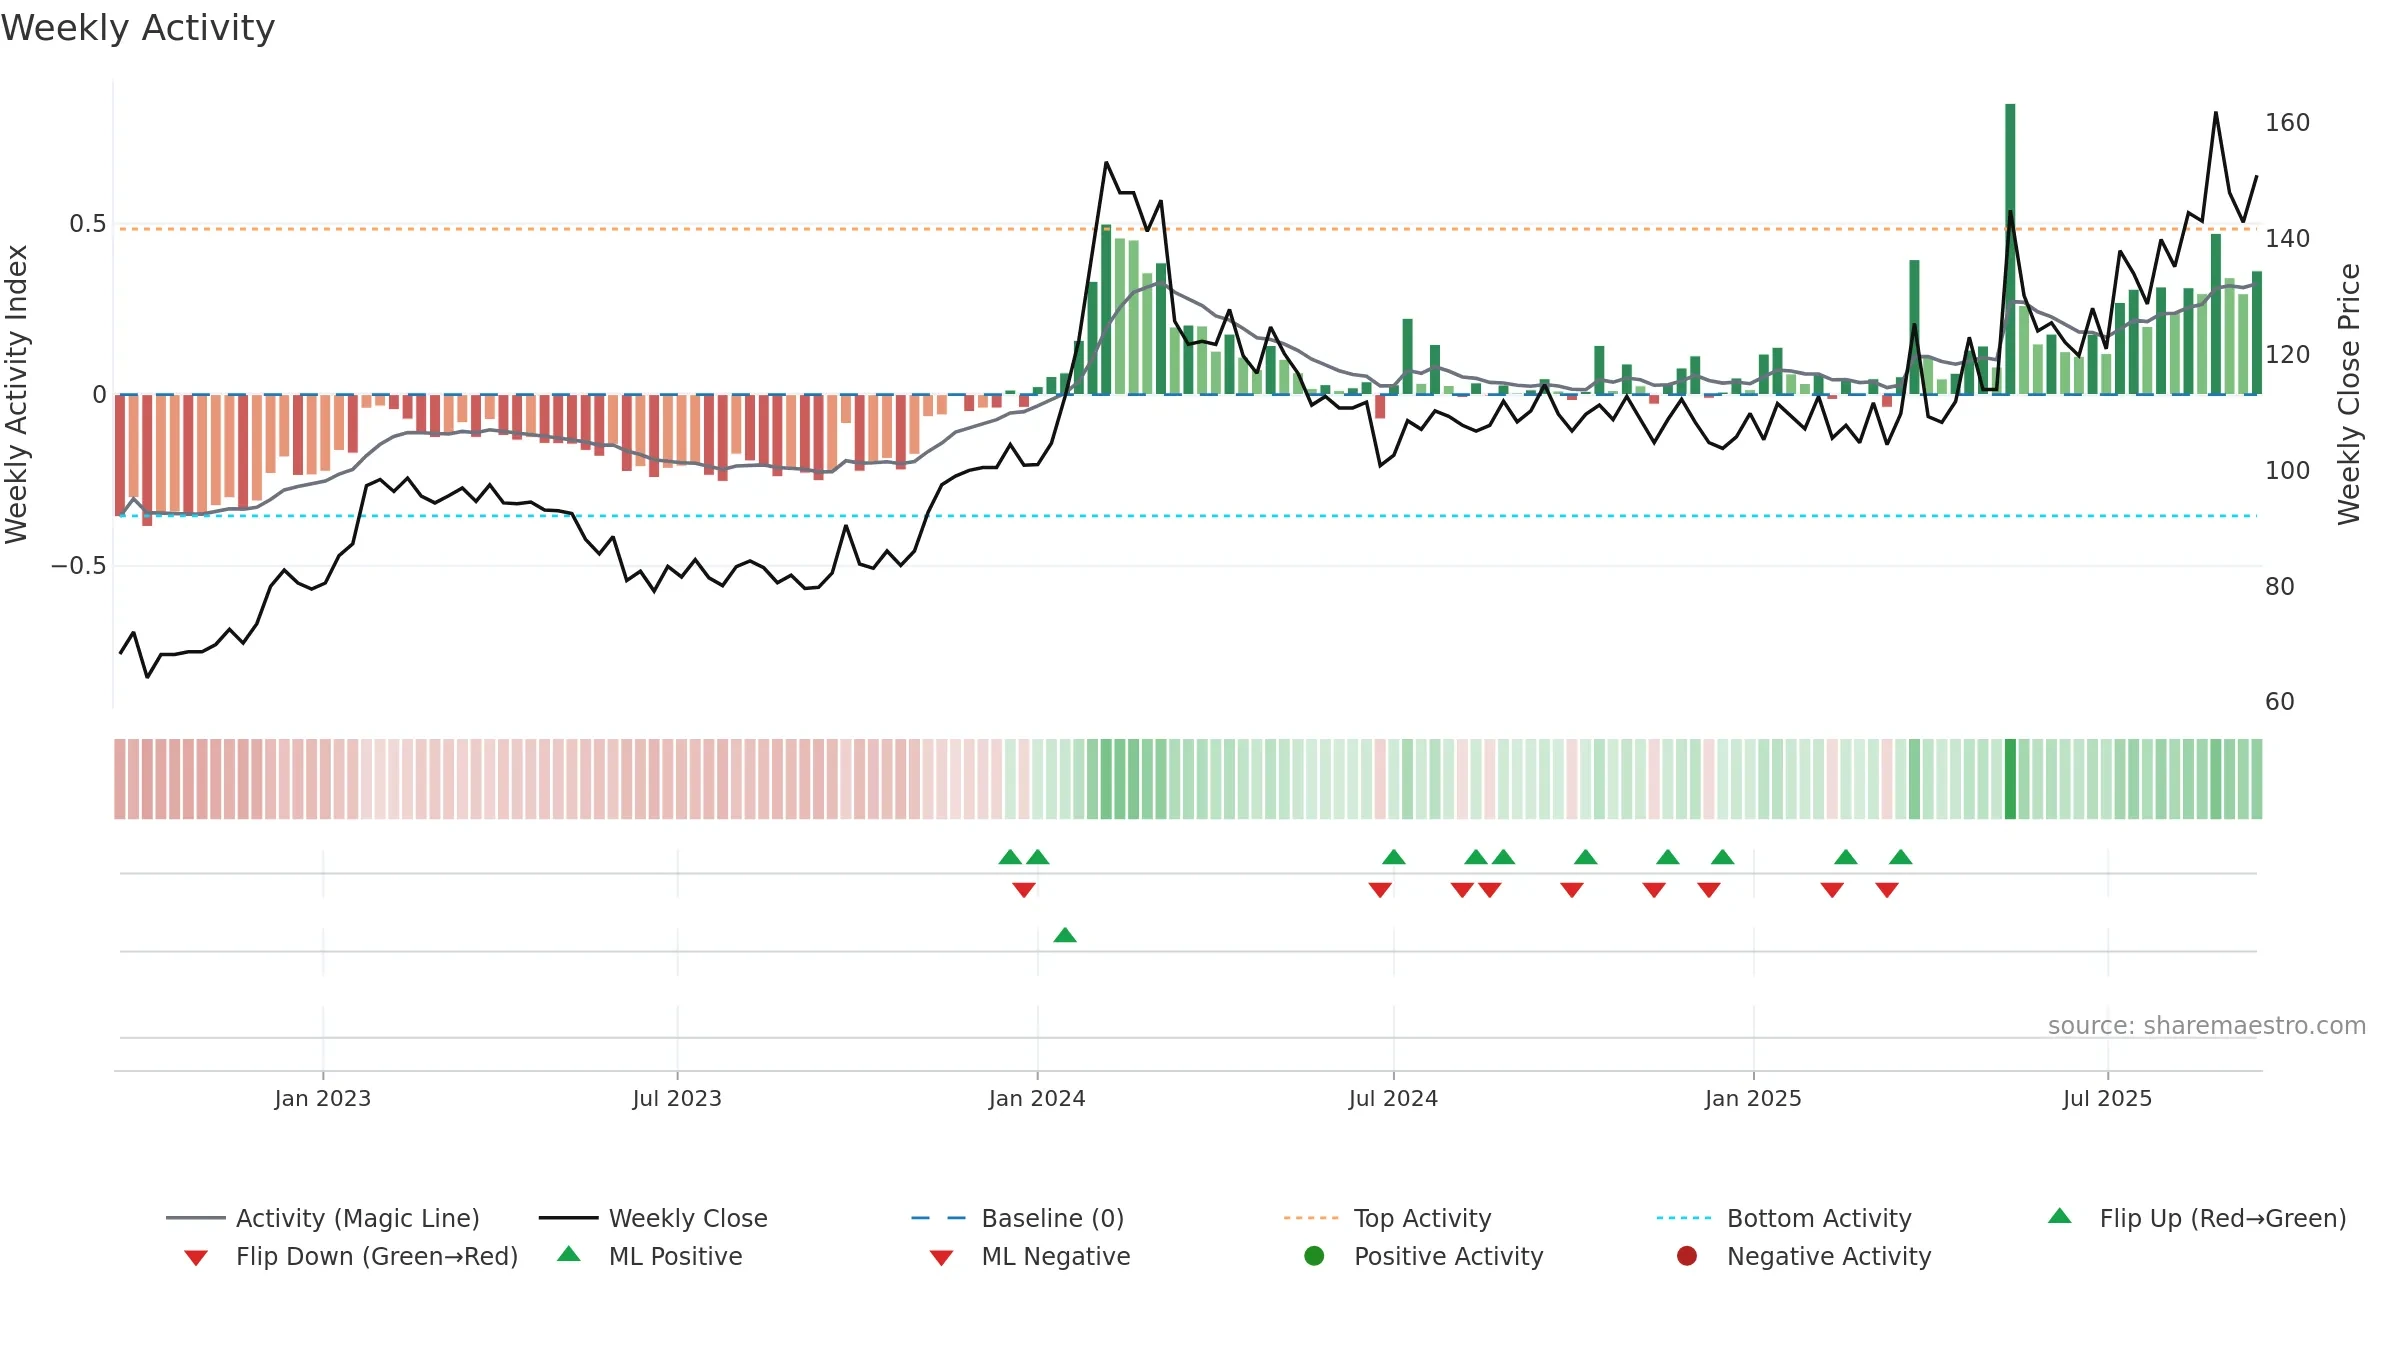Click the 60 tick on the price axis
This screenshot has width=2400, height=1350.
[x=2280, y=702]
